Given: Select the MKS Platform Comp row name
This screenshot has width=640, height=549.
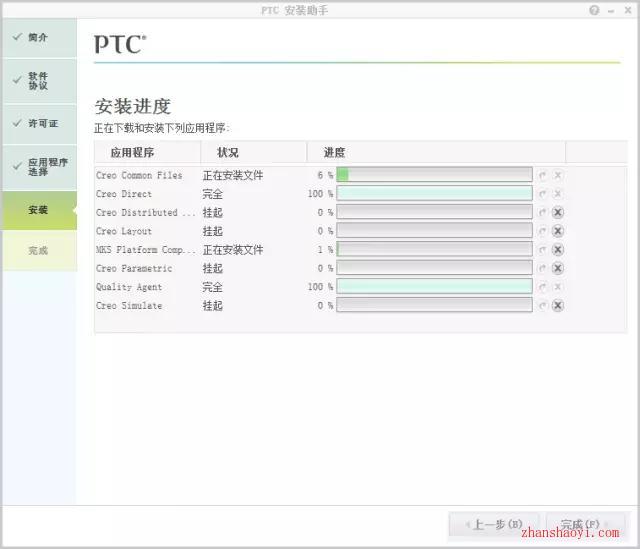Looking at the screenshot, I should (x=146, y=250).
